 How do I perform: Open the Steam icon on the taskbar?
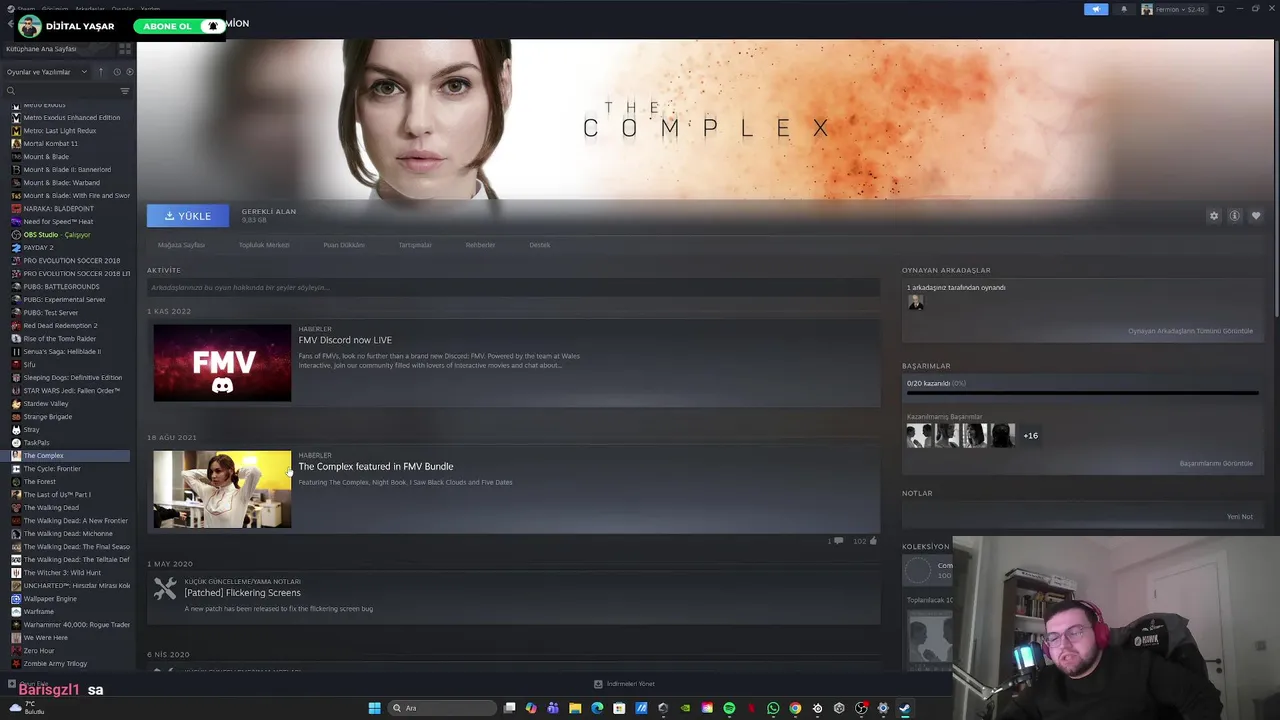(905, 708)
